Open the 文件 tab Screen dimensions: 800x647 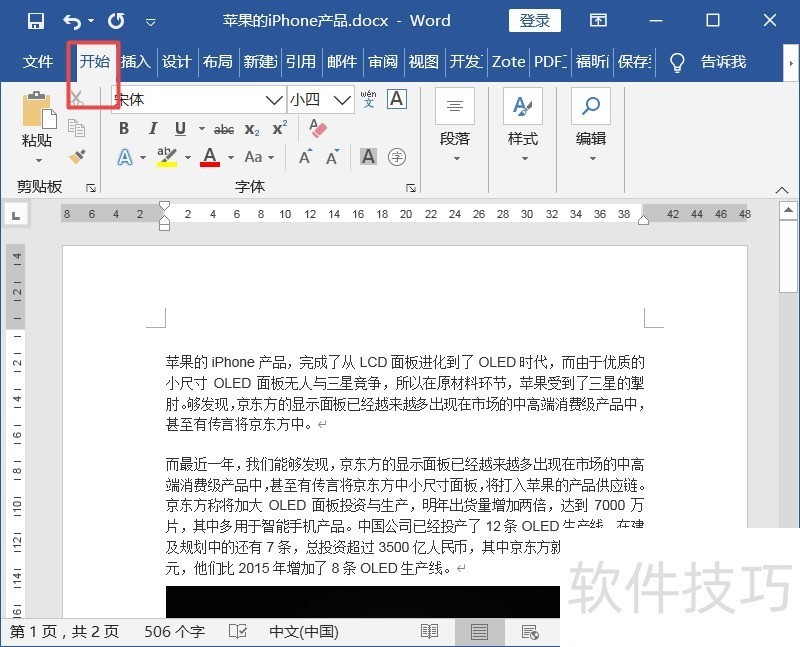click(x=38, y=62)
